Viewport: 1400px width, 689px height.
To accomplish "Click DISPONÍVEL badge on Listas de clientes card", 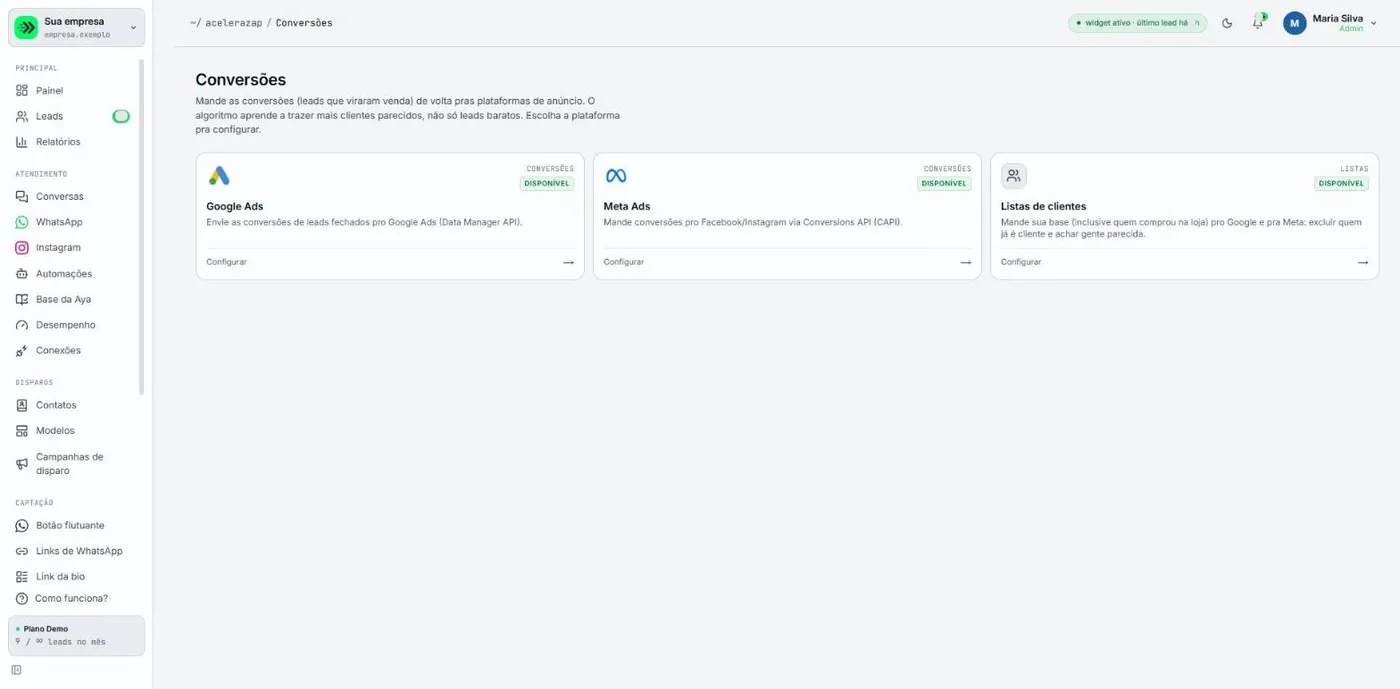I will click(1341, 184).
